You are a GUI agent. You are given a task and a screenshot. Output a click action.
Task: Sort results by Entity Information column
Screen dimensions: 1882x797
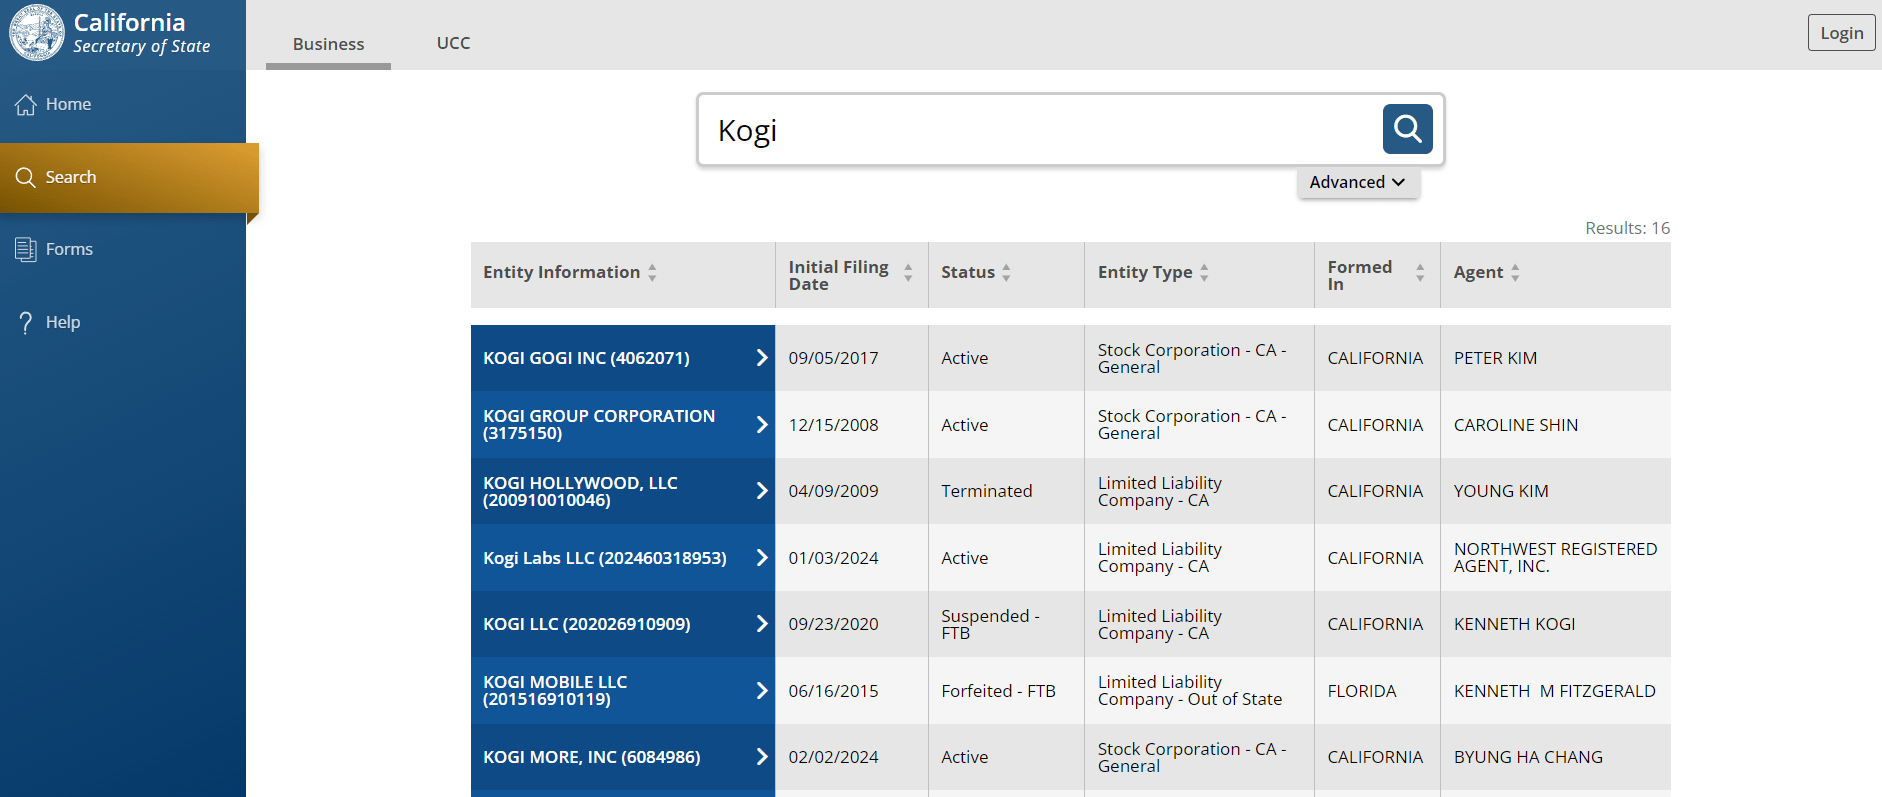click(652, 272)
